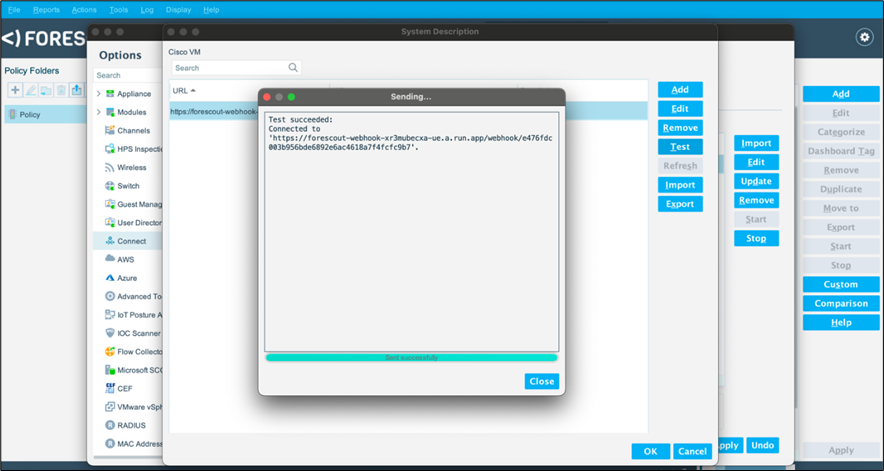This screenshot has height=471, width=884.
Task: Click Comparison in the main policy panel
Action: point(841,303)
